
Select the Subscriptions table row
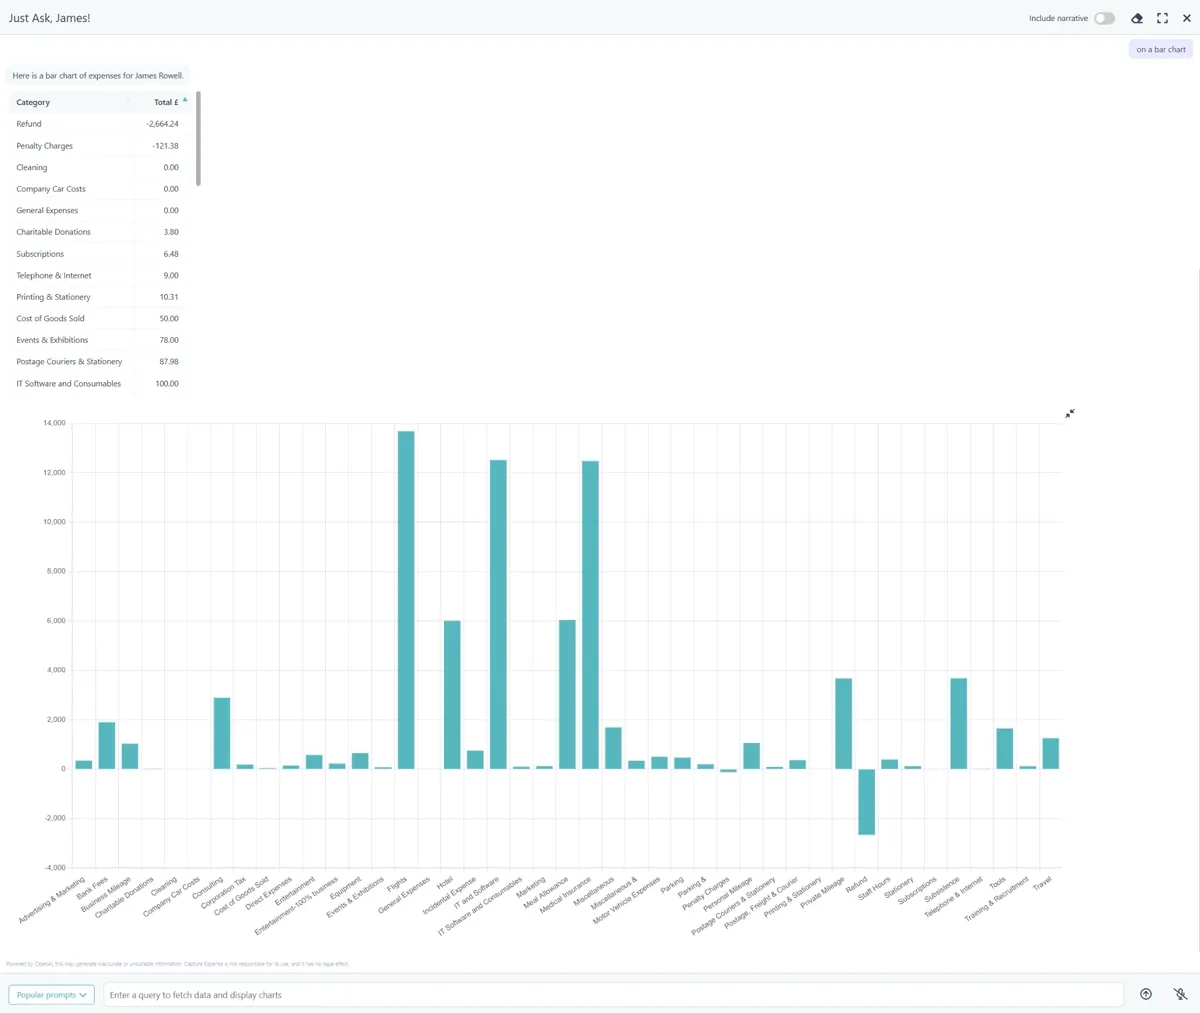pyautogui.click(x=100, y=254)
